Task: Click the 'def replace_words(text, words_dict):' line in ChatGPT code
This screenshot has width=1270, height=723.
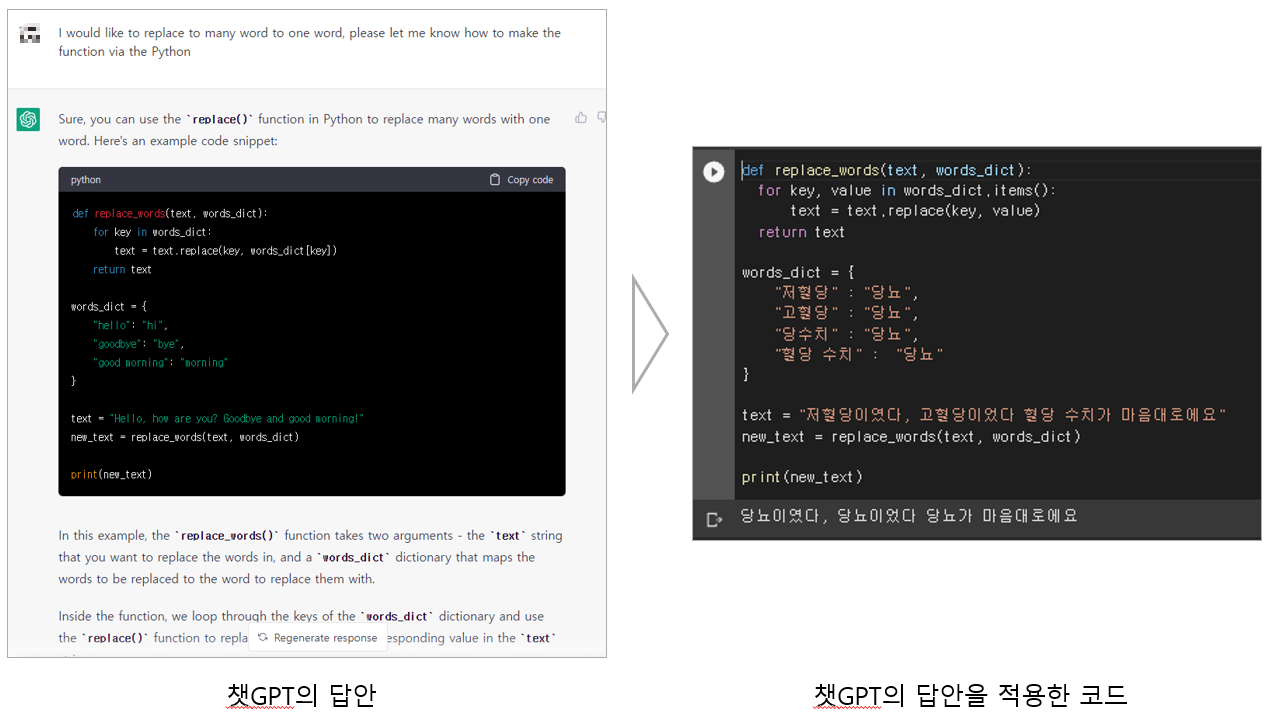Action: click(x=170, y=213)
